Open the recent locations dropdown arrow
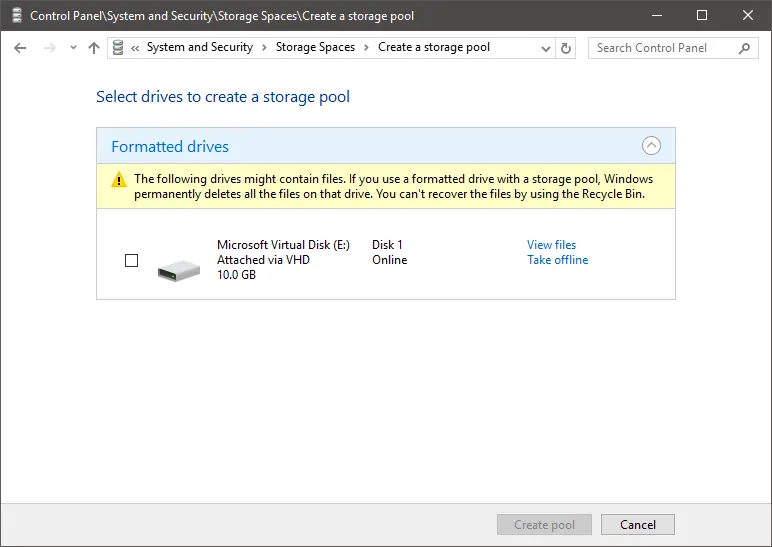Image resolution: width=772 pixels, height=547 pixels. point(73,48)
